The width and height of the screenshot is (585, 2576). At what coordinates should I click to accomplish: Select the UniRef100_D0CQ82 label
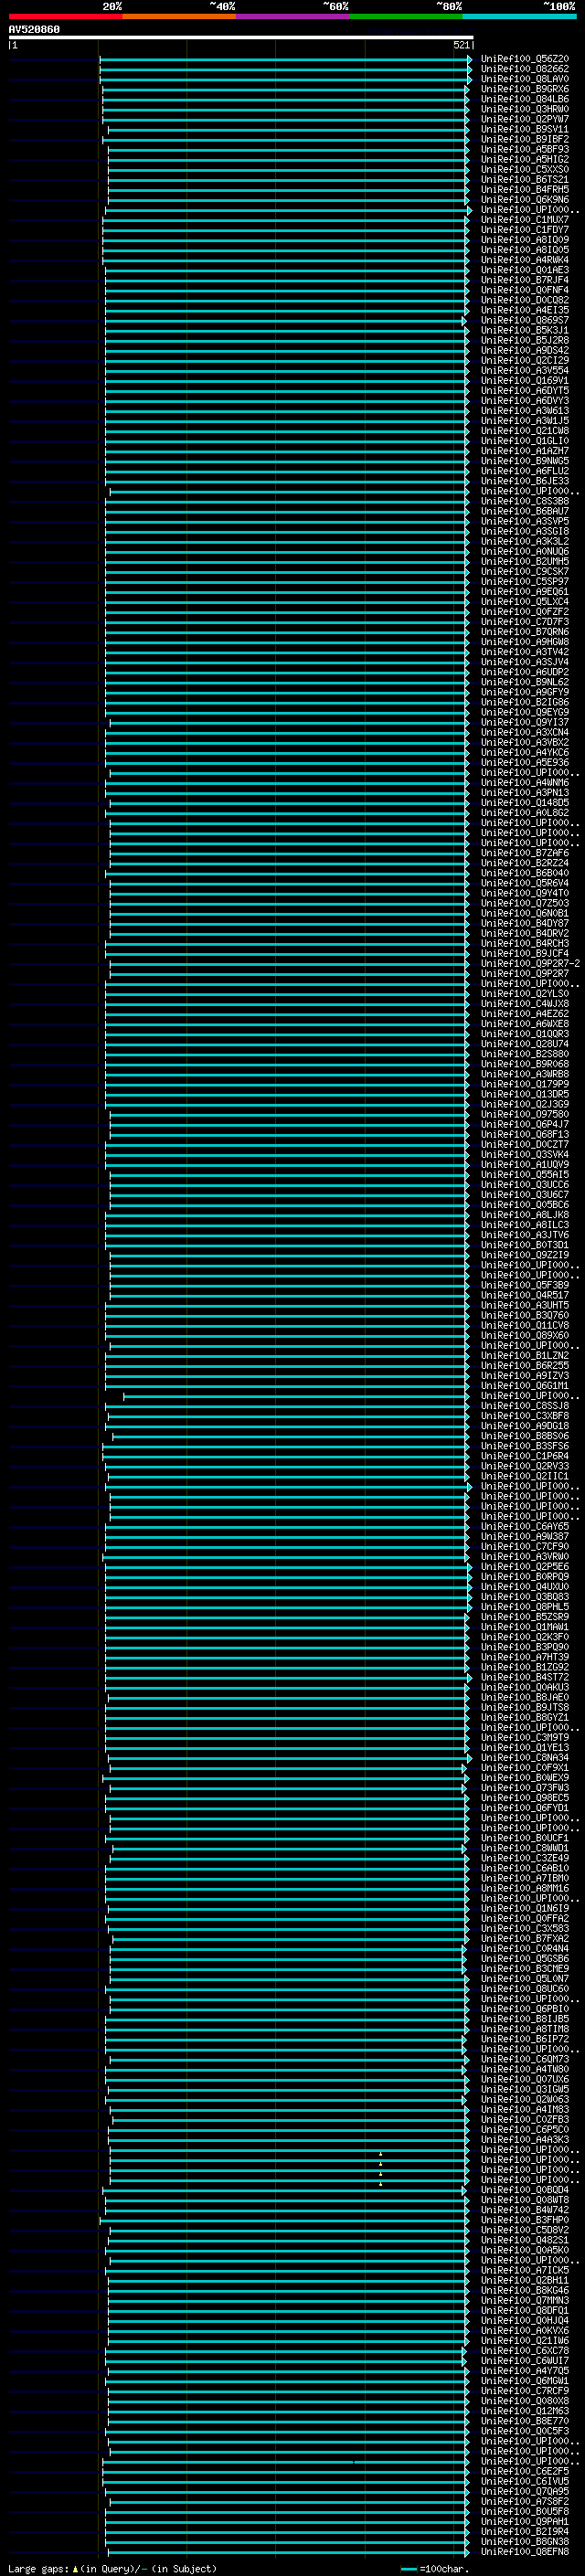tap(525, 300)
